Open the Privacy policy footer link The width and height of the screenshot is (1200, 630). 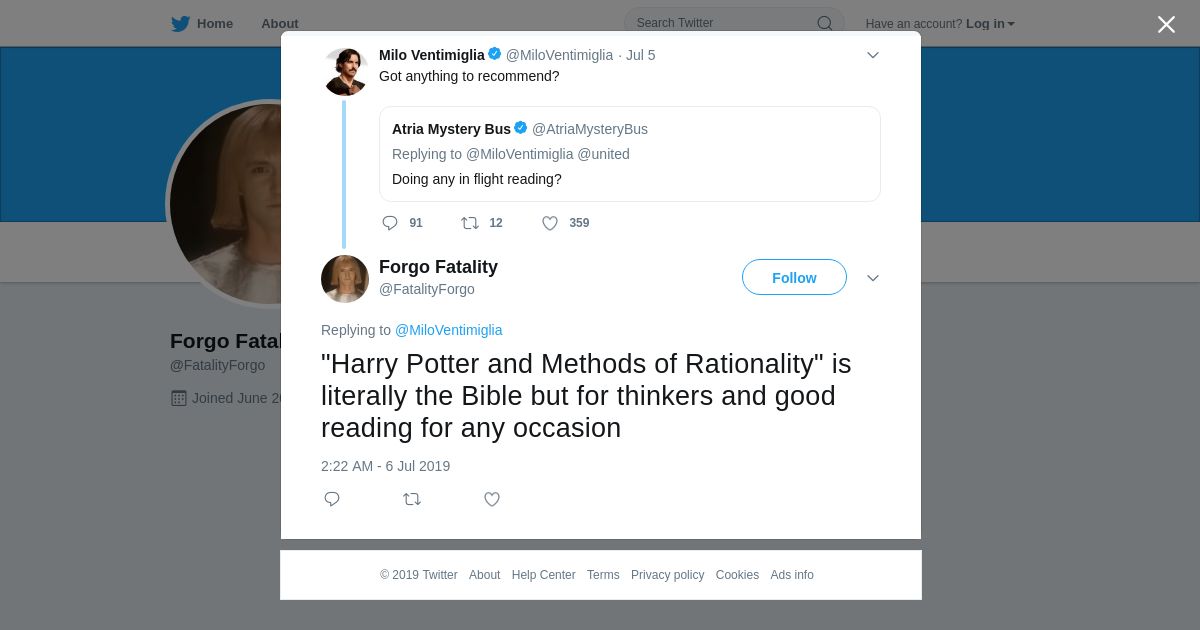tap(667, 575)
